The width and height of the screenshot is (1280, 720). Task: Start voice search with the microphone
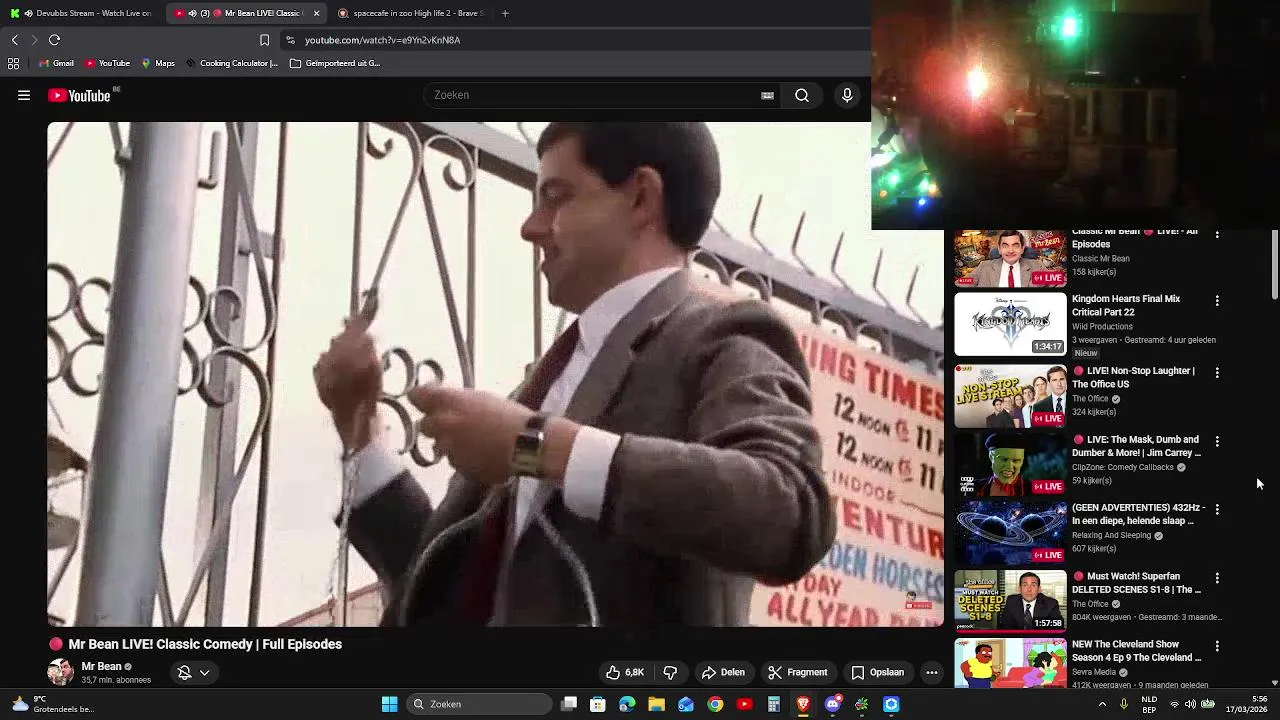(847, 95)
